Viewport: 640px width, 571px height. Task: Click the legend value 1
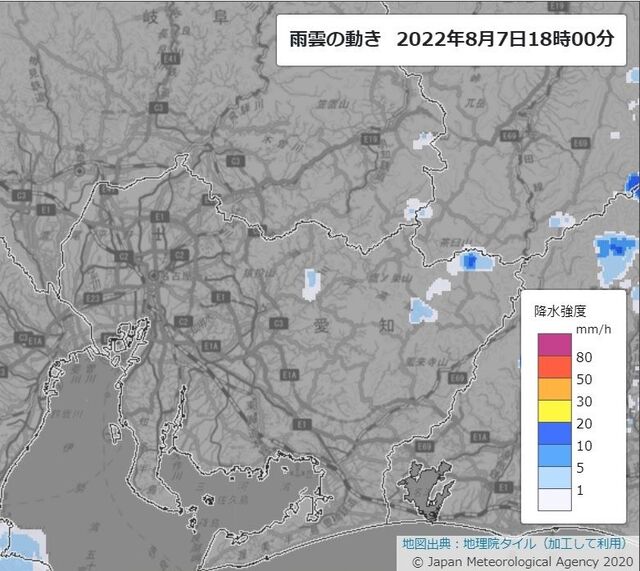coord(580,490)
